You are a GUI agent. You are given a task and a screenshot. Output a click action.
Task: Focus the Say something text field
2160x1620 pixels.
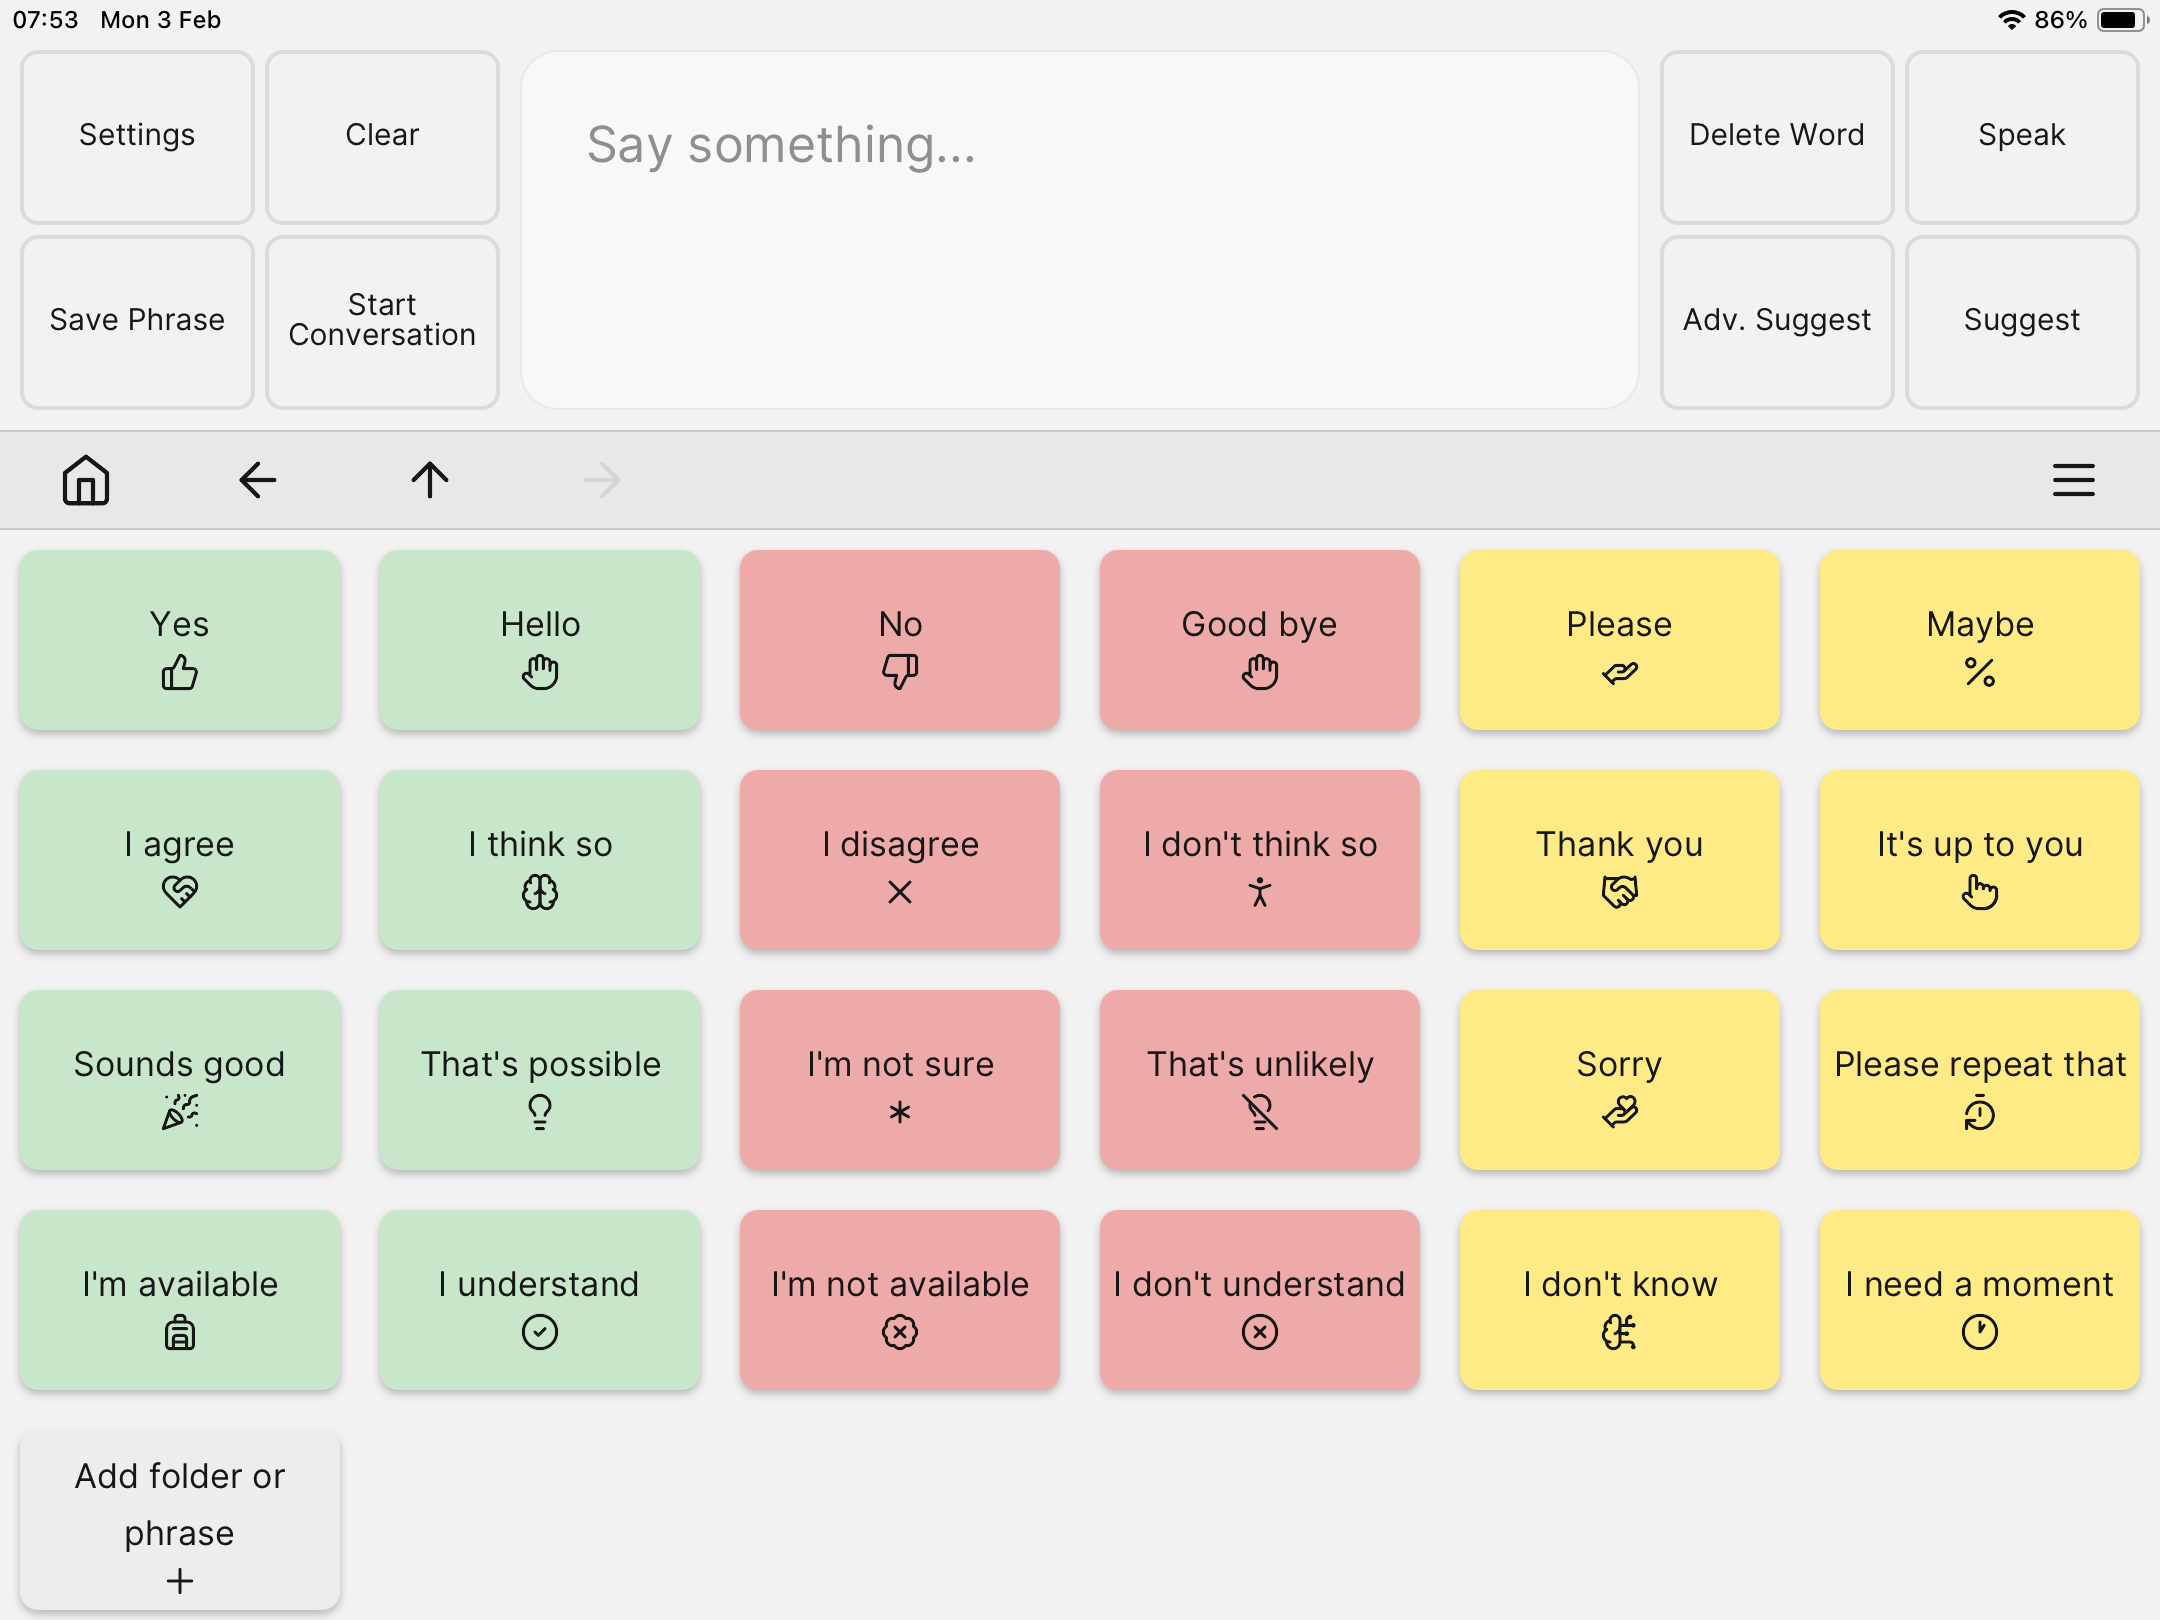pos(1080,230)
